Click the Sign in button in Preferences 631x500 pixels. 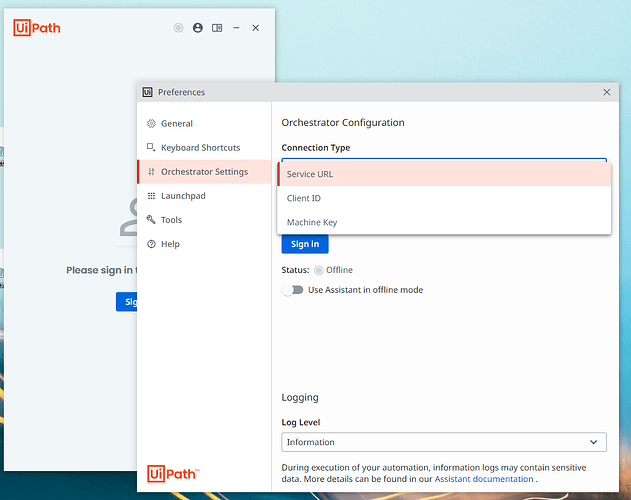(x=305, y=244)
